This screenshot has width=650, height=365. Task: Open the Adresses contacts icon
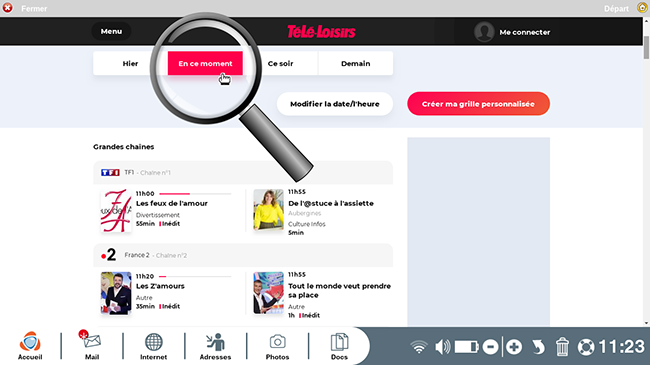tap(215, 346)
